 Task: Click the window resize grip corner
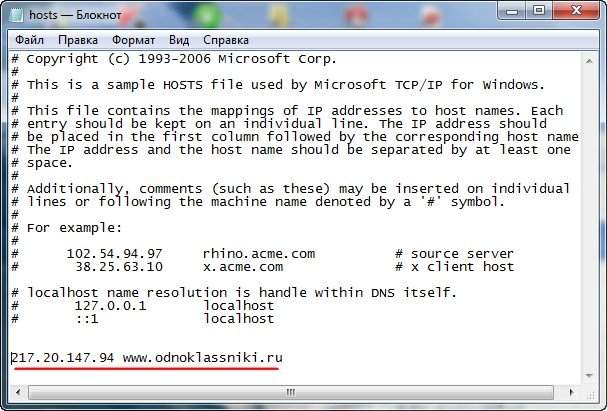click(x=590, y=394)
